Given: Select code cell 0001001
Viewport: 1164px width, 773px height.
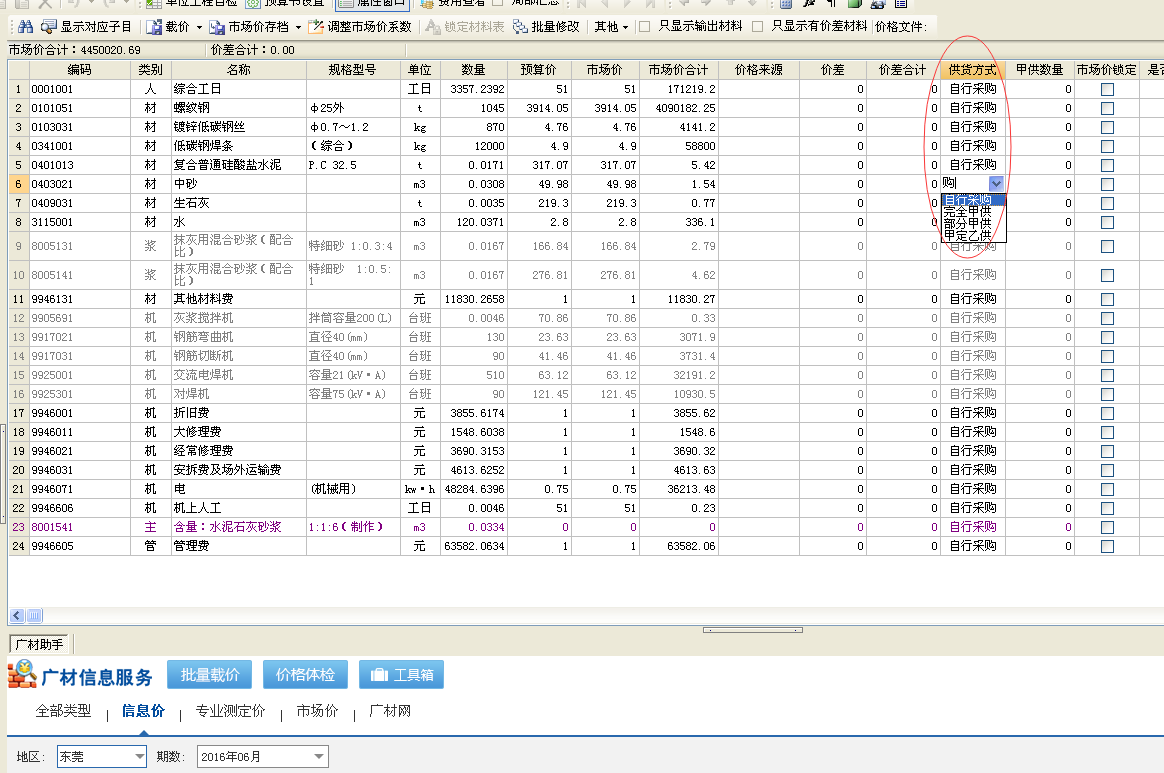Looking at the screenshot, I should tap(79, 89).
